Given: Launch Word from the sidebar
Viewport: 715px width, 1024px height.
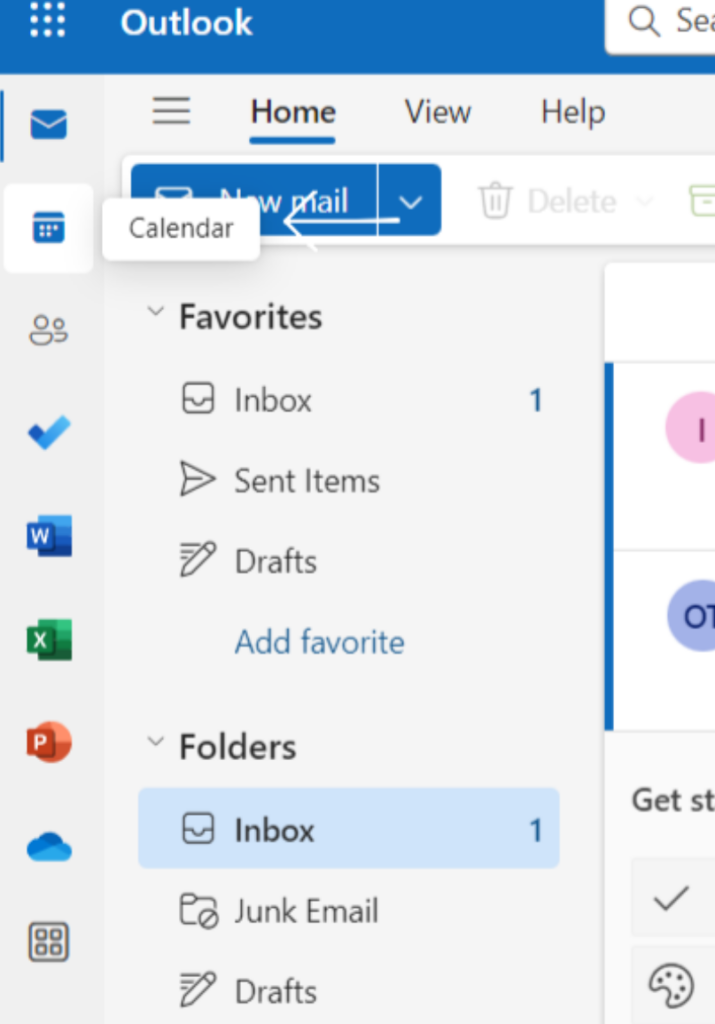Looking at the screenshot, I should tap(49, 536).
